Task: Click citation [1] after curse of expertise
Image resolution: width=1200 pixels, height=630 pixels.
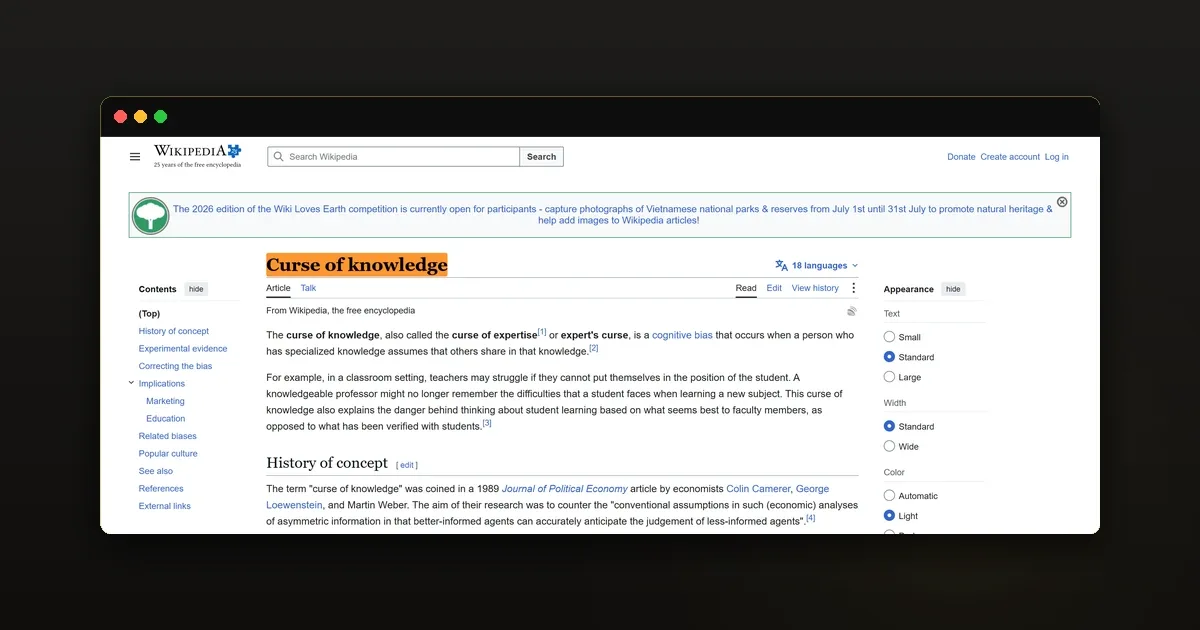Action: (542, 332)
